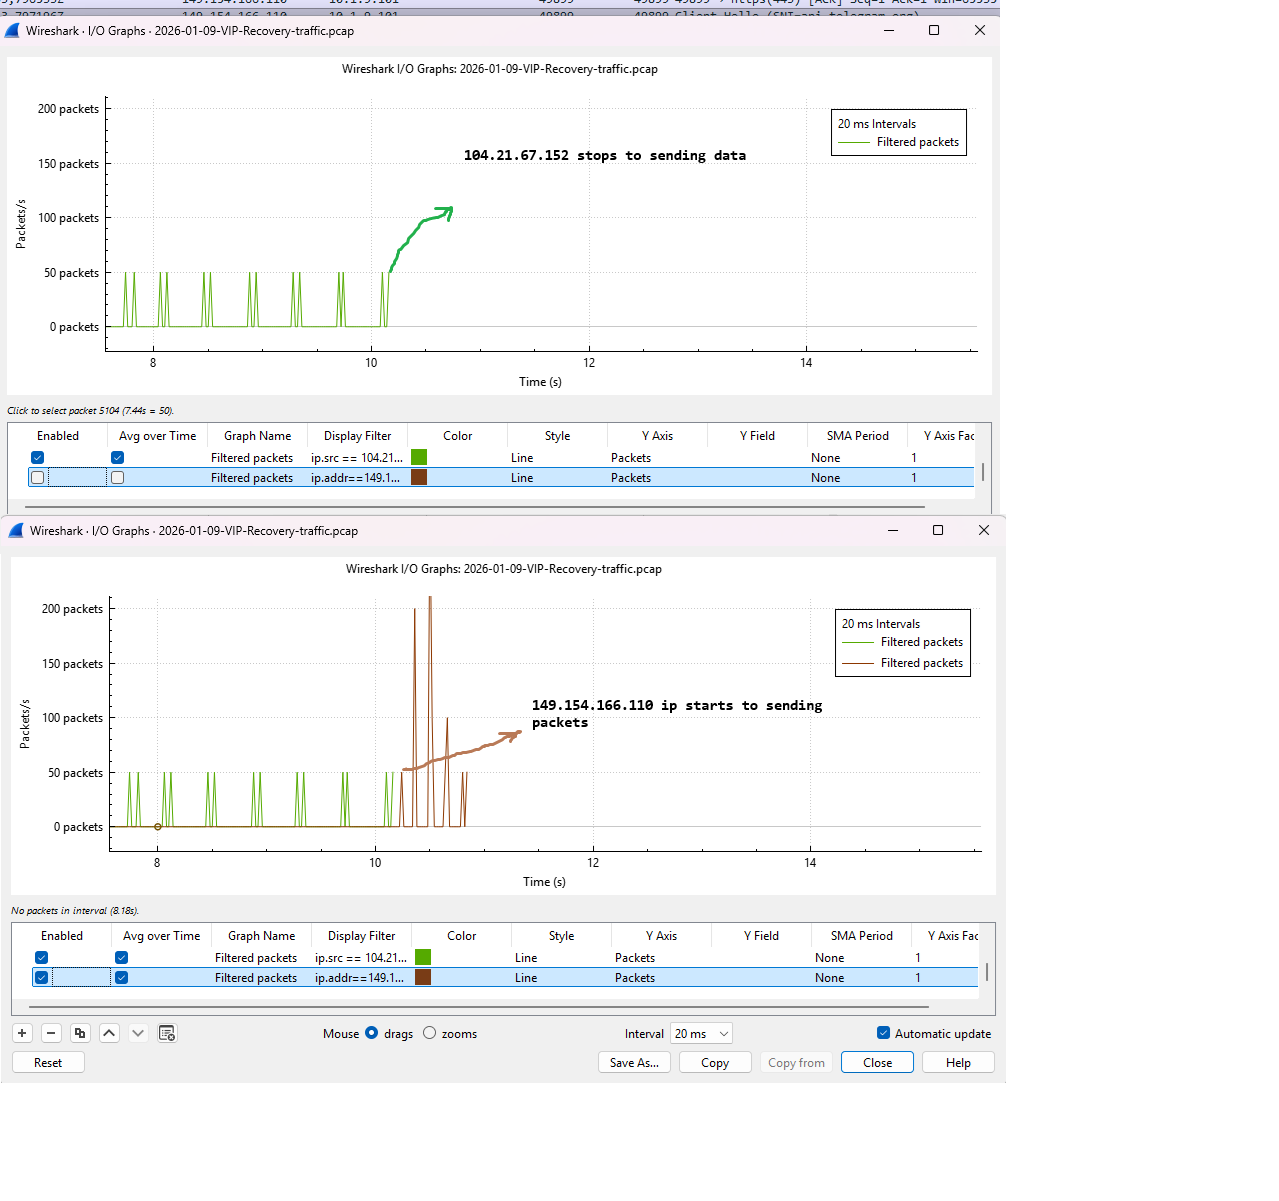Click the Wireshark shark fin title bar icon
This screenshot has height=1201, width=1279.
click(x=15, y=530)
